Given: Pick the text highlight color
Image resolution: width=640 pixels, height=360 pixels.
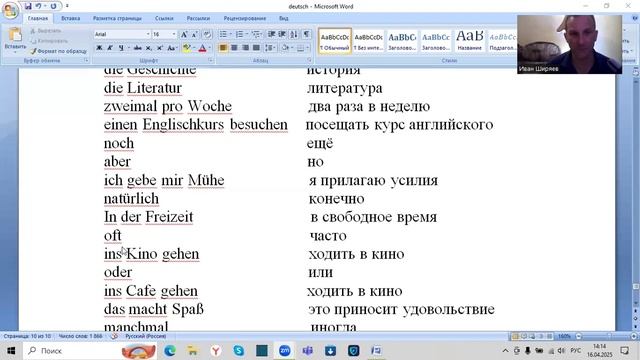Looking at the screenshot, I should pos(187,48).
